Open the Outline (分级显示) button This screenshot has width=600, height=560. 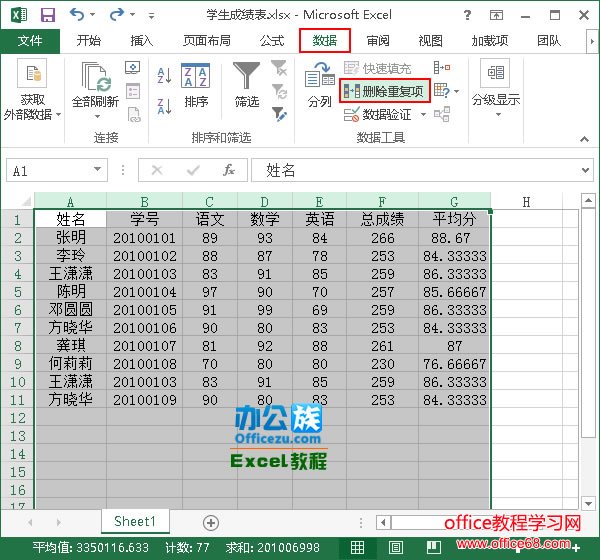[x=496, y=88]
